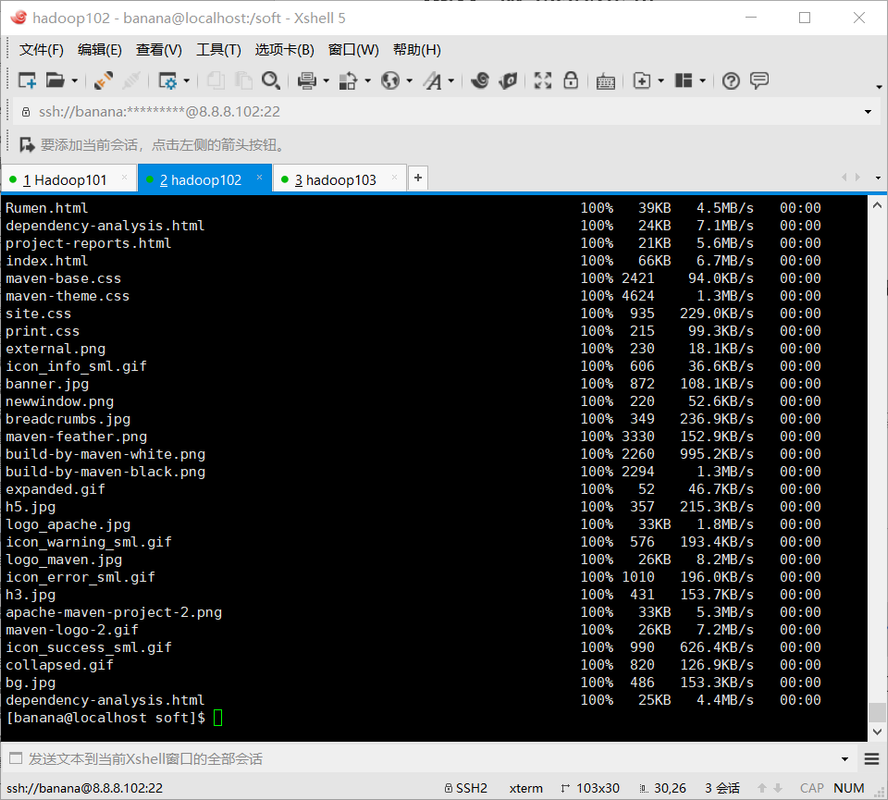Click the New Session toolbar icon

(x=27, y=81)
